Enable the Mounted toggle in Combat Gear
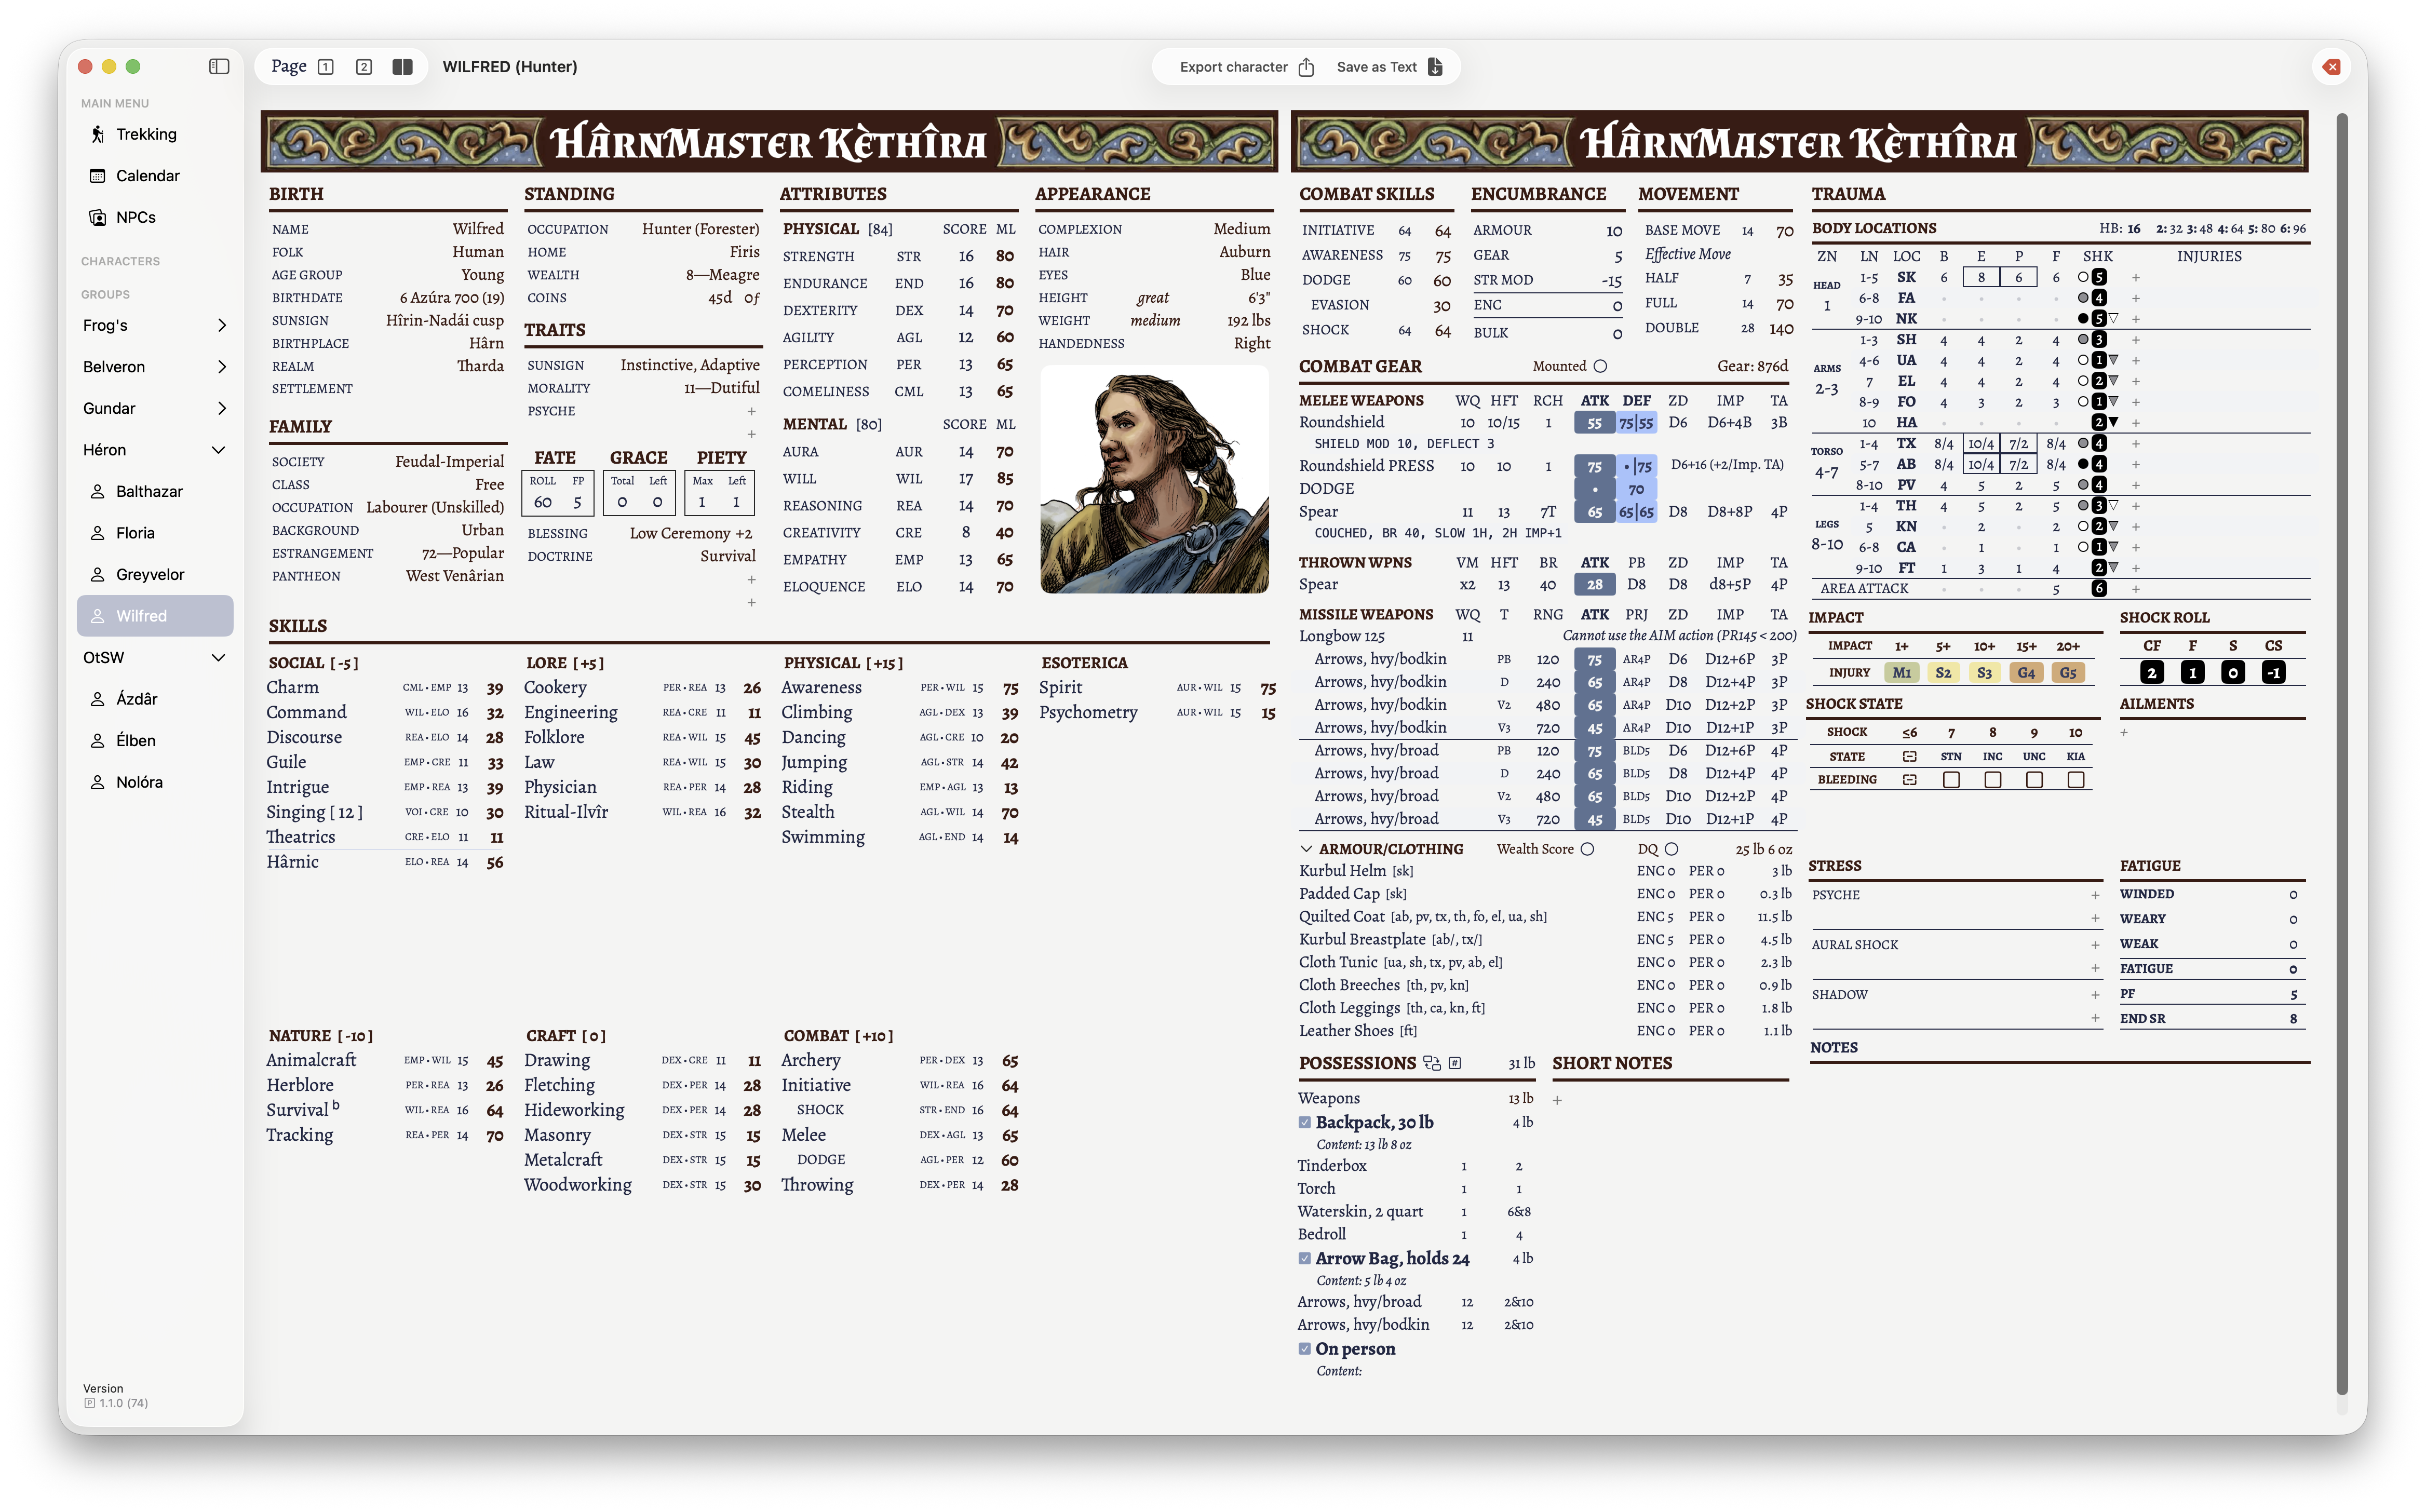The width and height of the screenshot is (2426, 1512). (1601, 366)
